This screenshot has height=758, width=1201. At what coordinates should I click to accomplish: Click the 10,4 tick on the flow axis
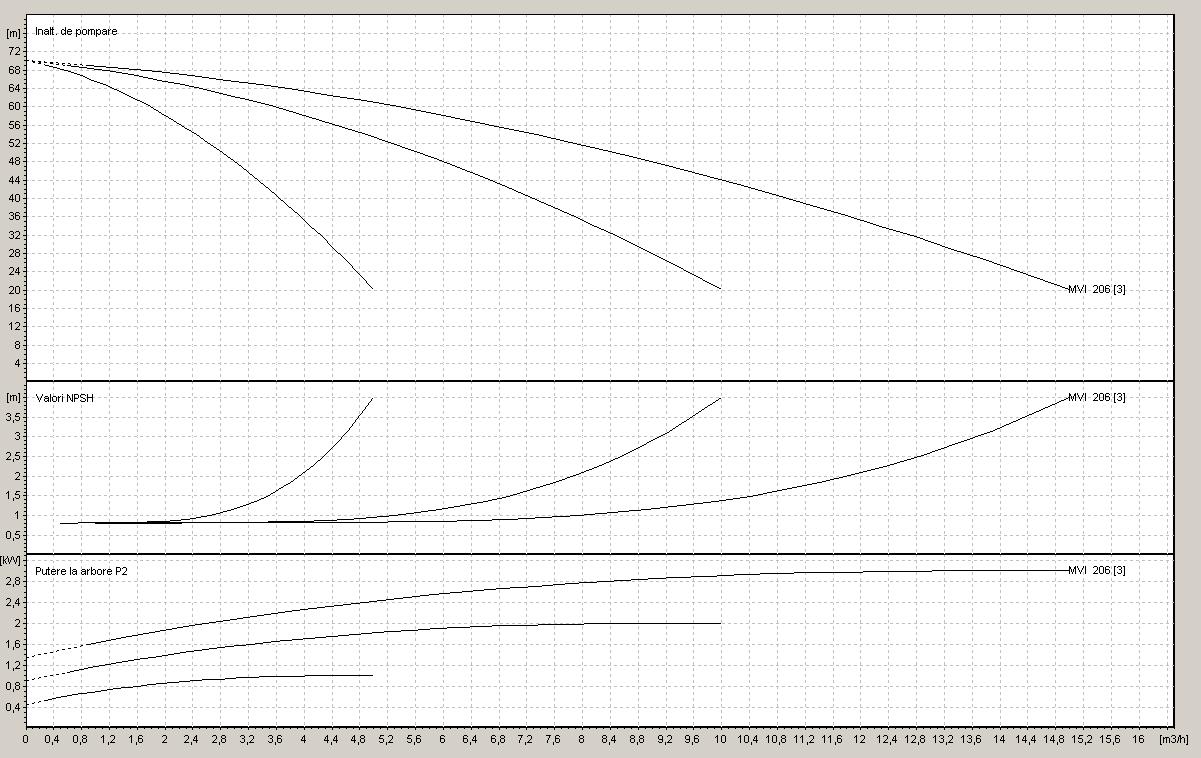748,740
